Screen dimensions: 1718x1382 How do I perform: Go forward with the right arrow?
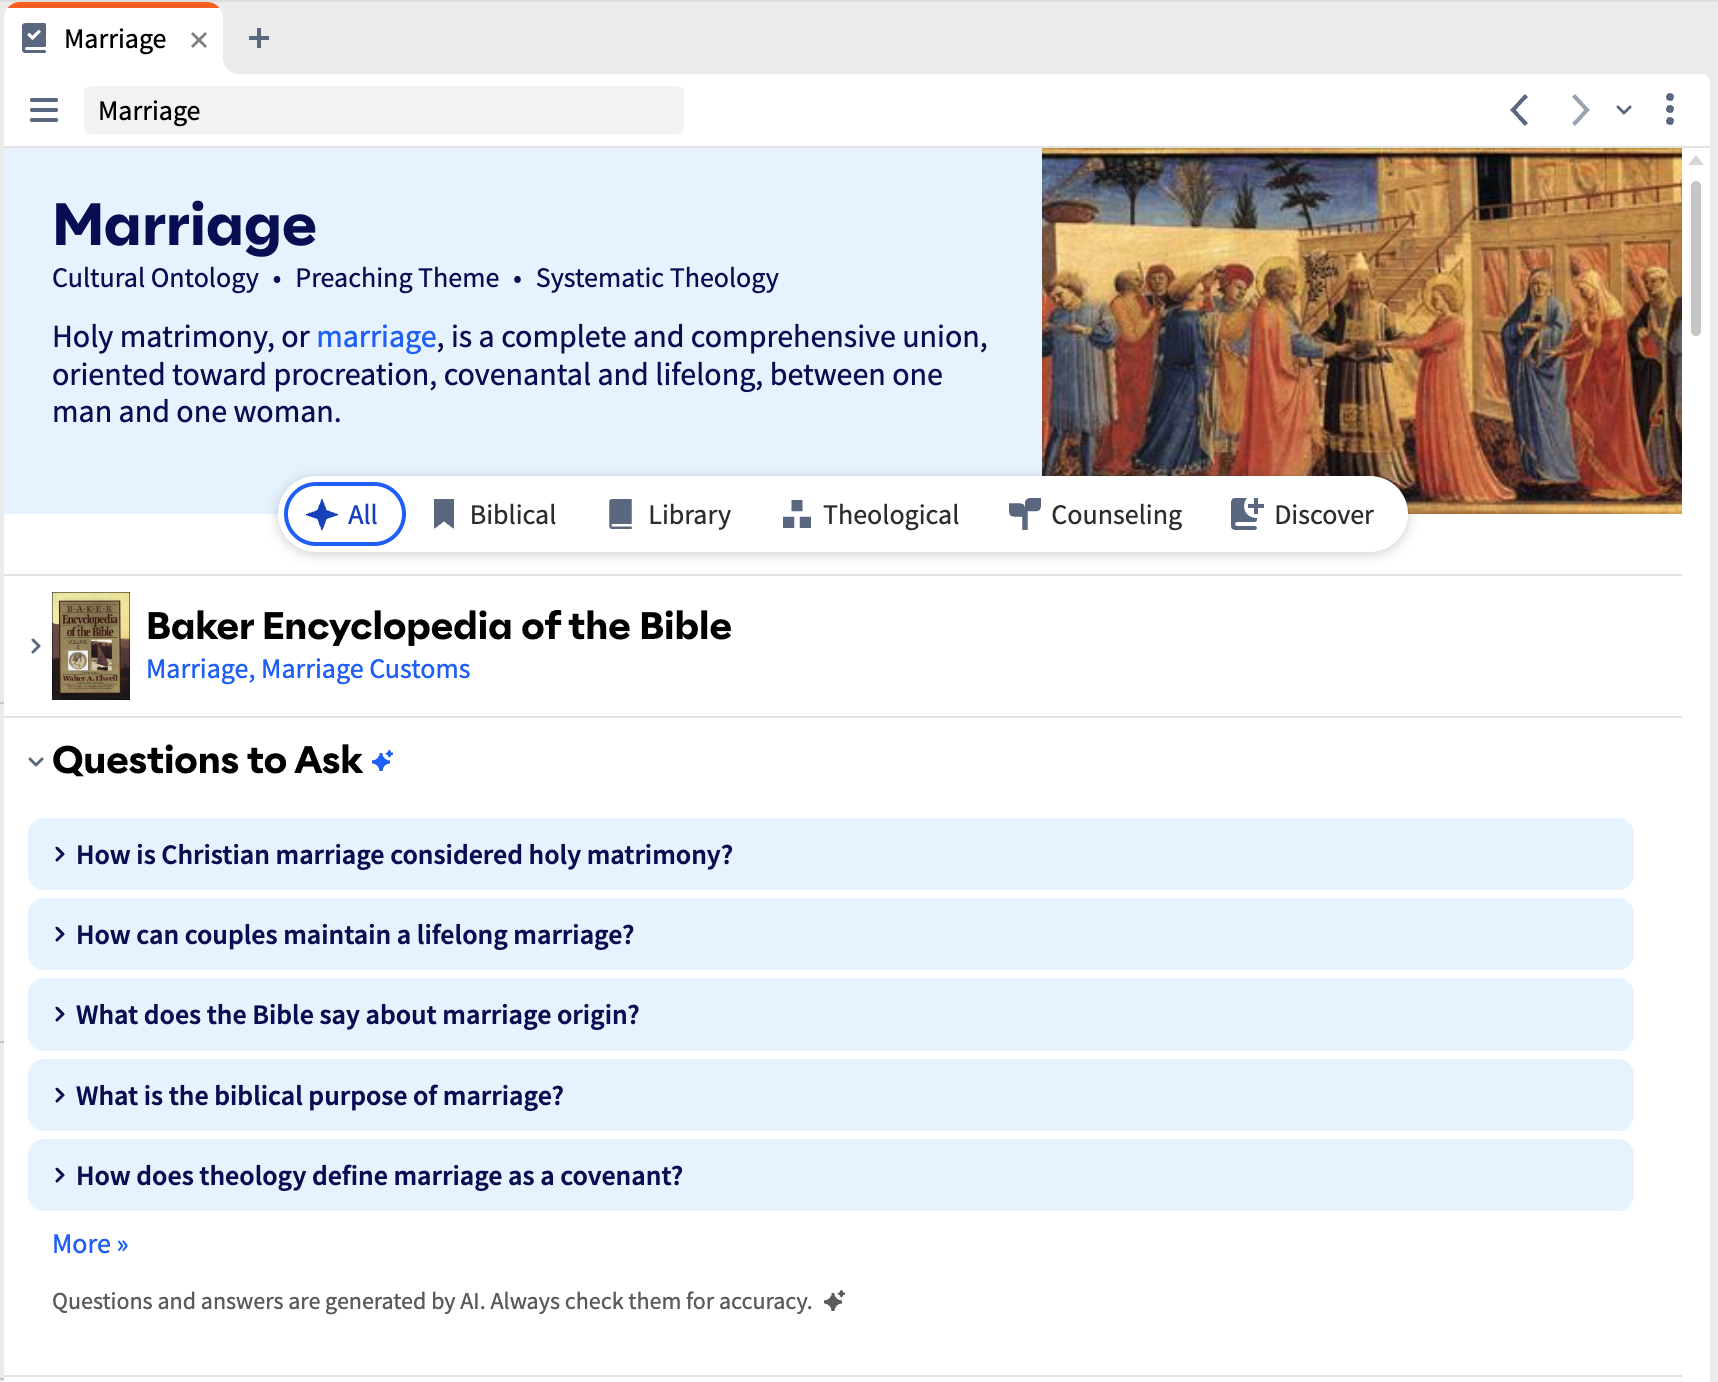(x=1579, y=110)
